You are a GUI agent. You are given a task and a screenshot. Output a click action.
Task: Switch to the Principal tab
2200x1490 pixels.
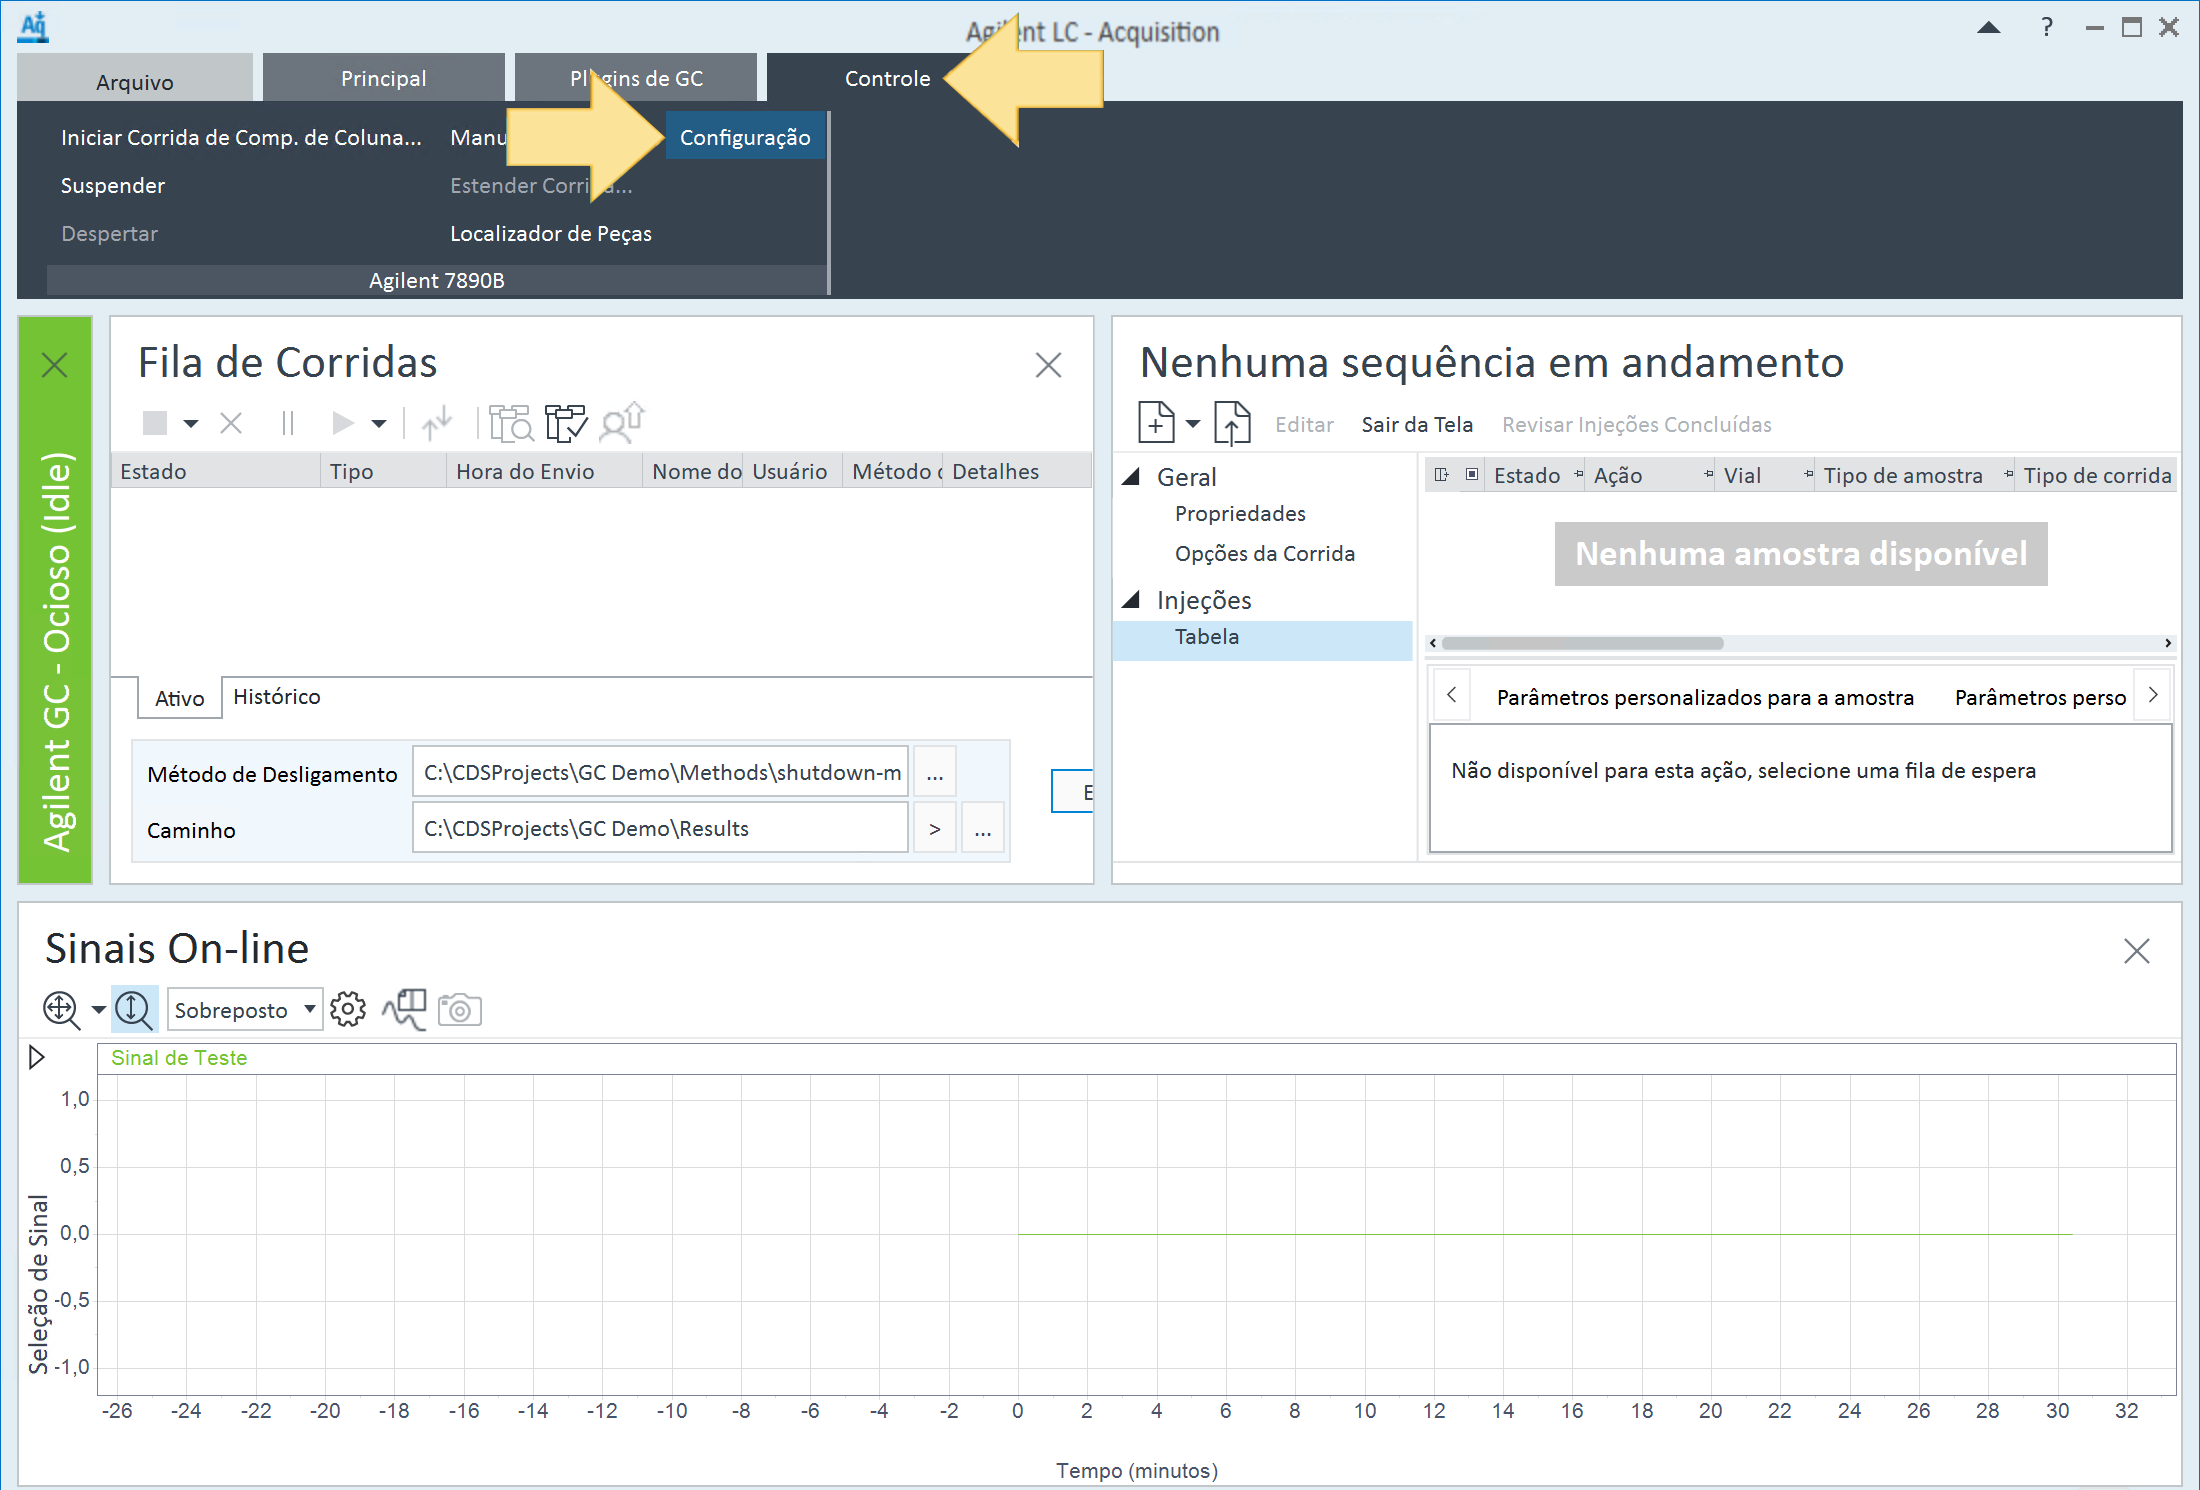pos(384,78)
